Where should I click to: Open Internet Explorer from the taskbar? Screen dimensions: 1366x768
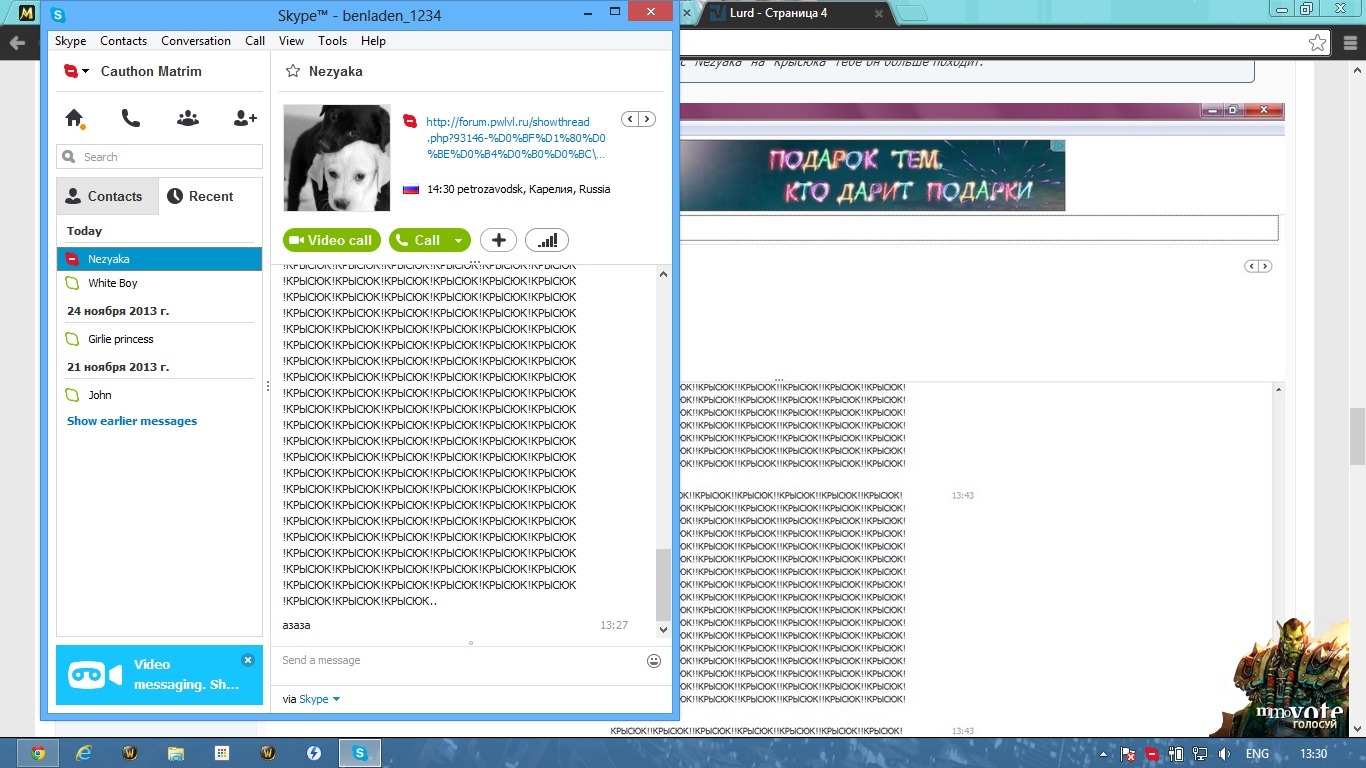click(x=84, y=753)
